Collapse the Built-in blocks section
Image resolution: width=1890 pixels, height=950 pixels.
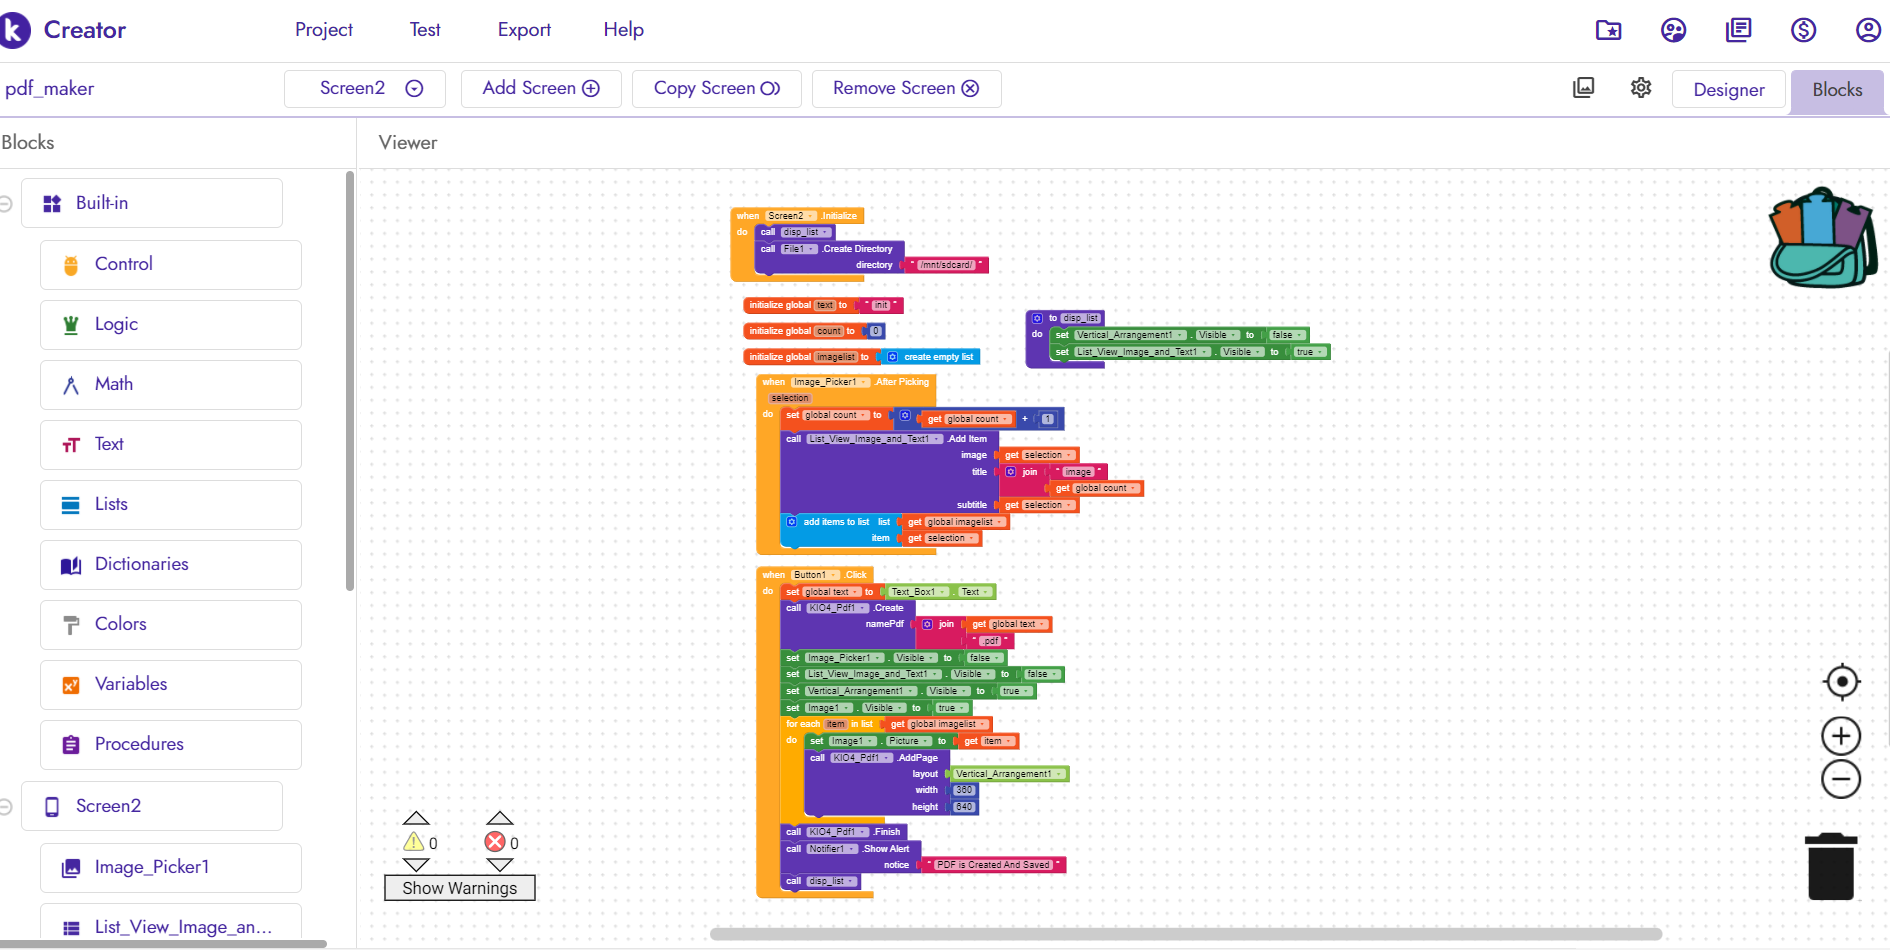pyautogui.click(x=5, y=204)
